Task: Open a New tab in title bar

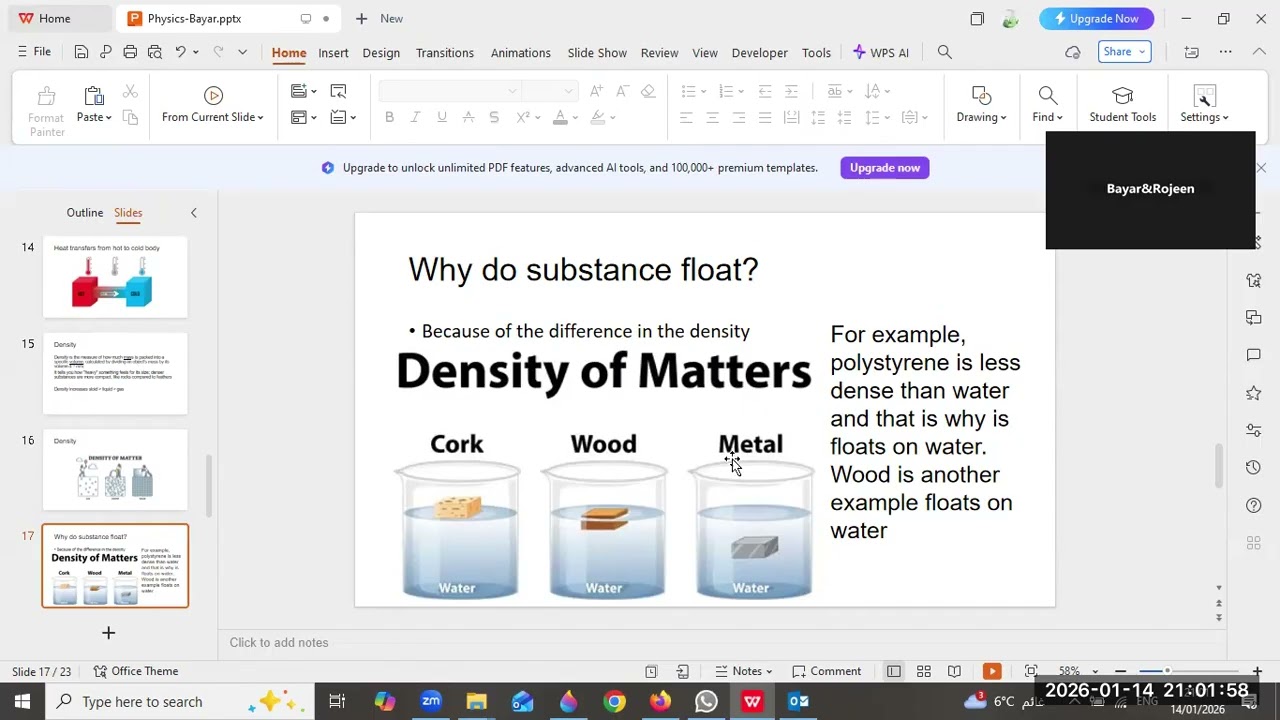Action: 379,19
